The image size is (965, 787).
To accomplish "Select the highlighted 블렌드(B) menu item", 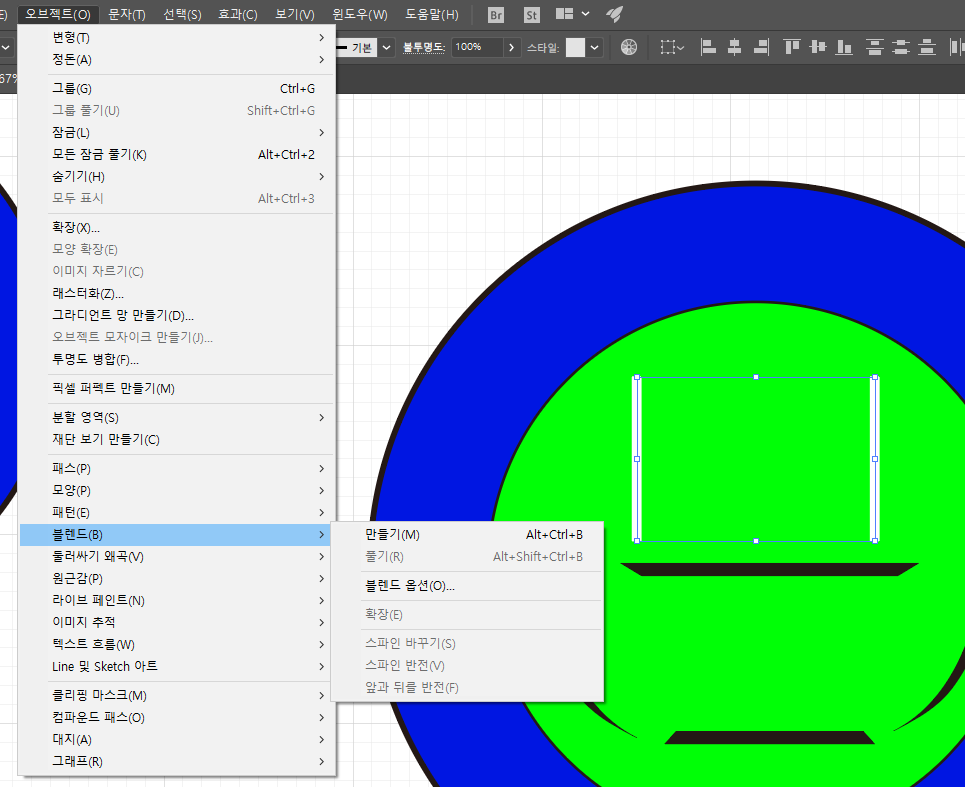I will tap(175, 535).
